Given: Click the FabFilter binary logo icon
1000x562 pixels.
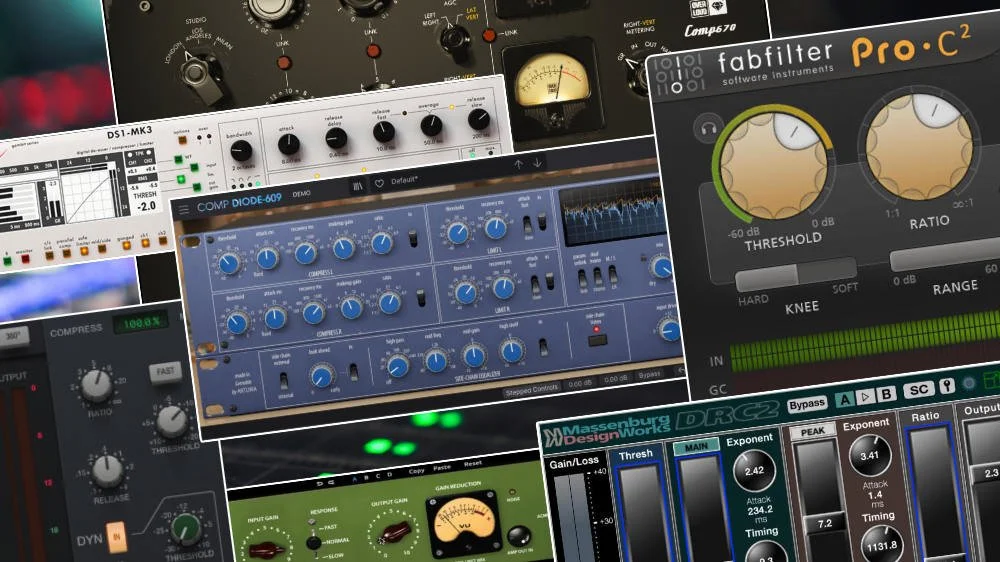Looking at the screenshot, I should click(679, 73).
